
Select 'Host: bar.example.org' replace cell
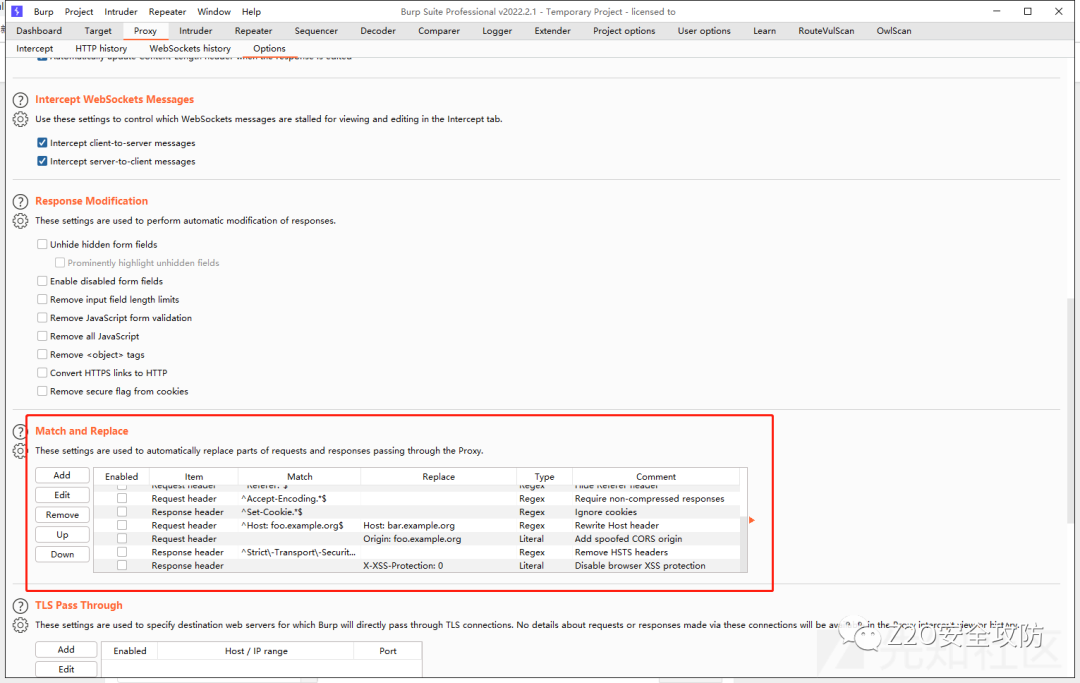(438, 525)
